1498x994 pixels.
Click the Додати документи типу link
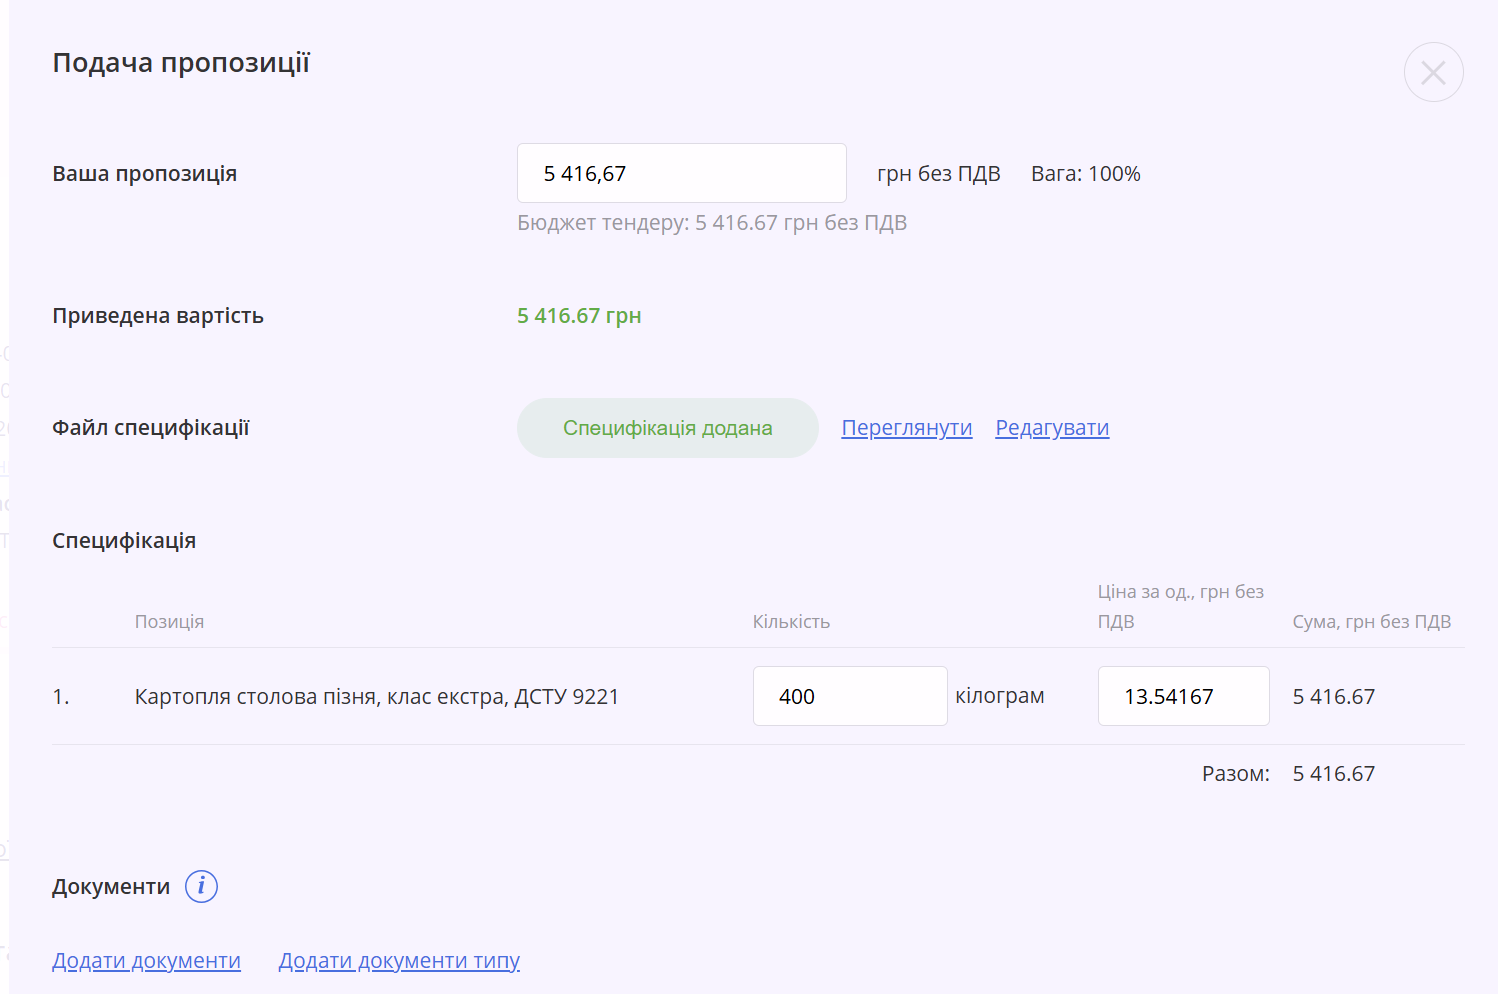pos(399,961)
